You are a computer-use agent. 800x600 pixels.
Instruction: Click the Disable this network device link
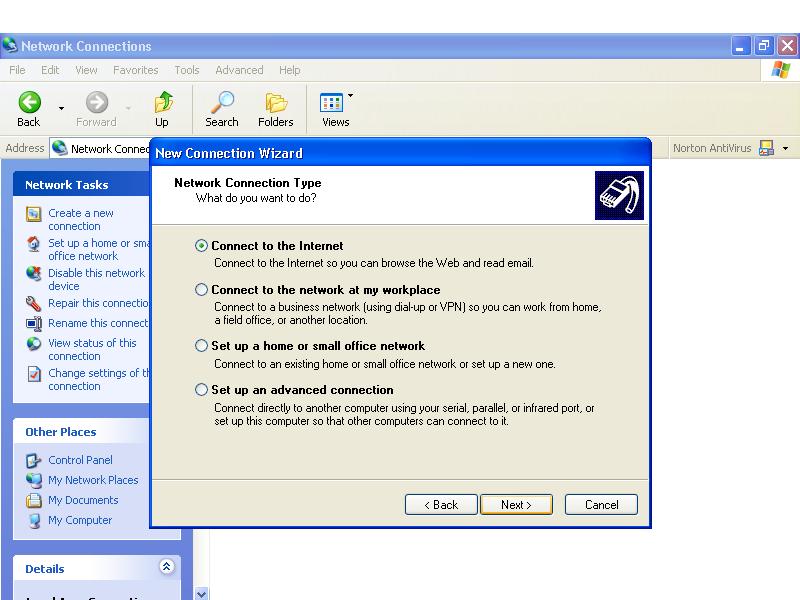[96, 280]
